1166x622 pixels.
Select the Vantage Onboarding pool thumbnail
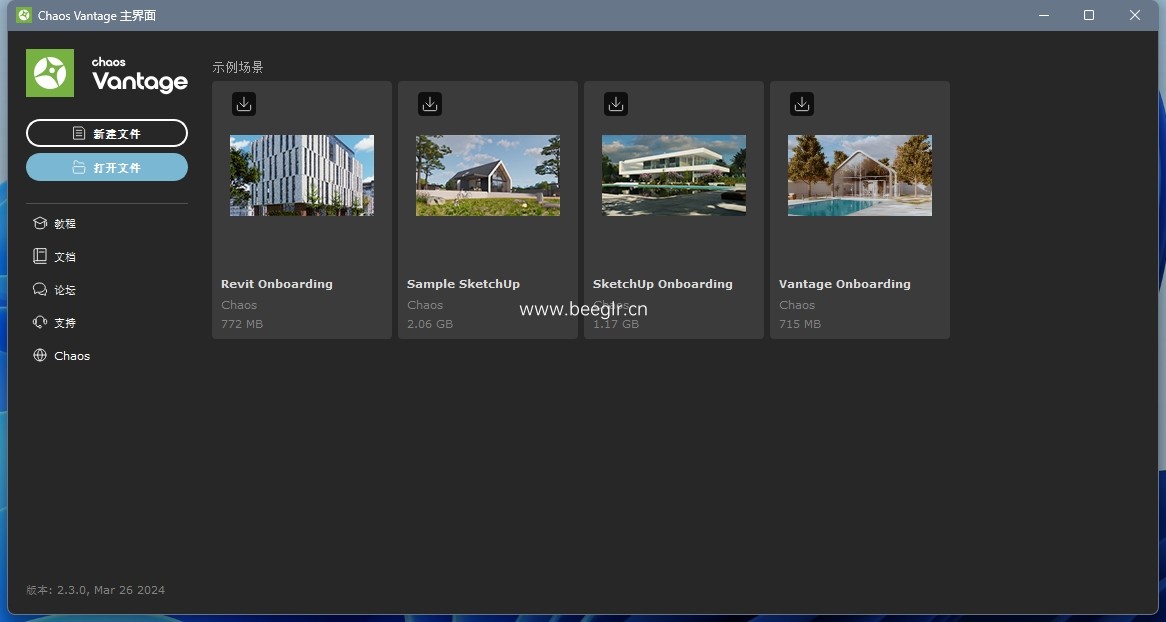860,176
